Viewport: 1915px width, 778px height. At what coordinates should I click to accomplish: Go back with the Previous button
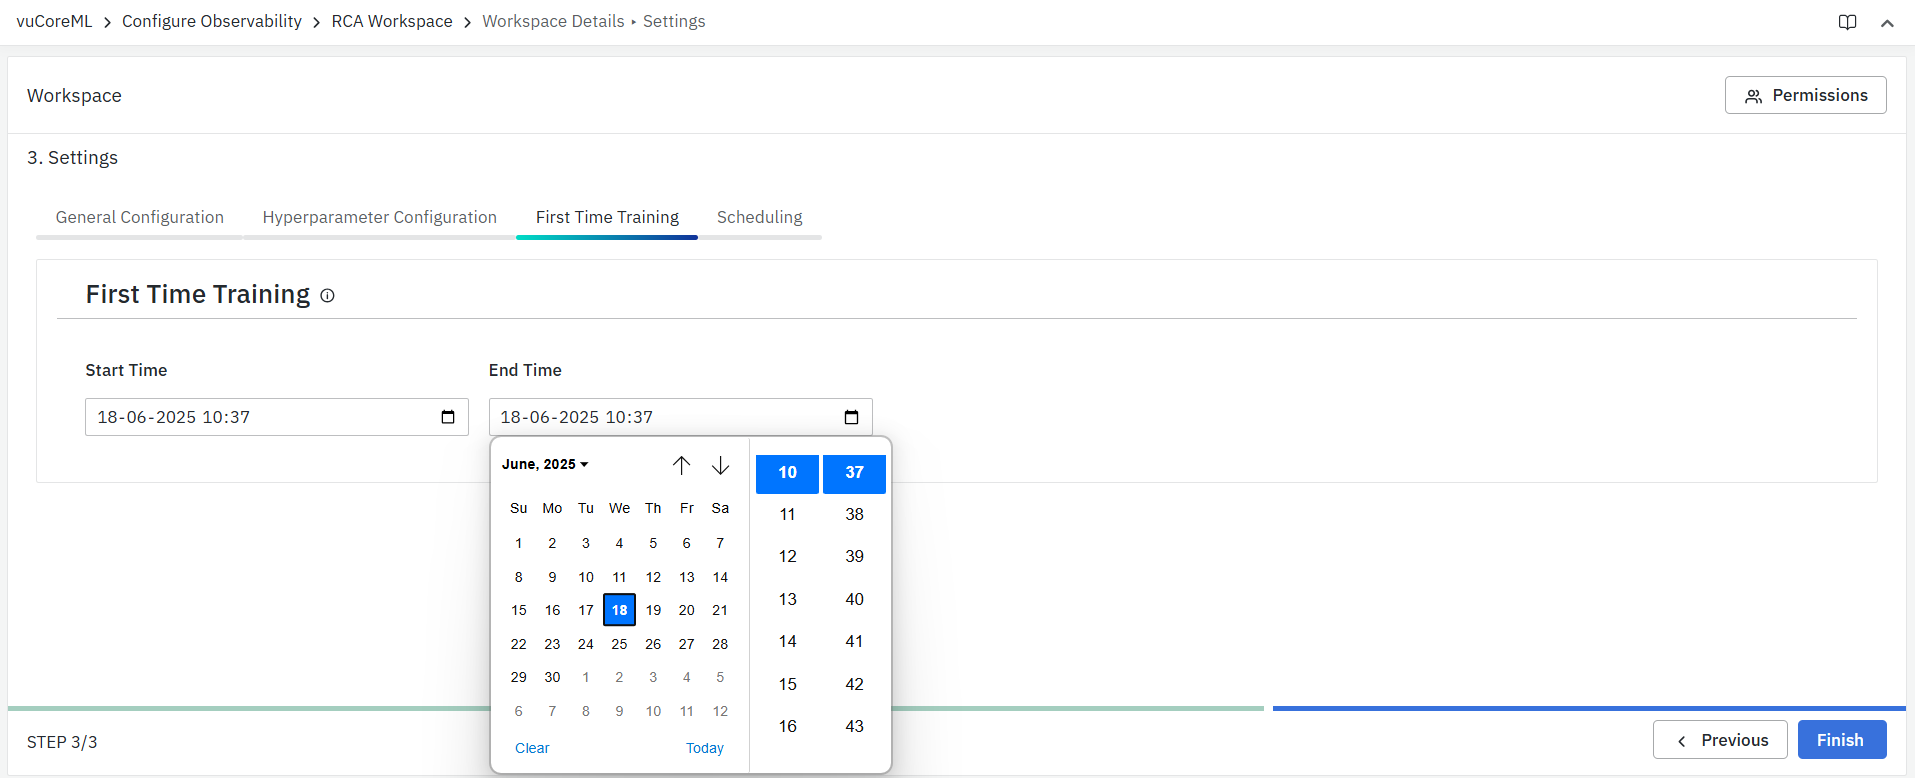click(1719, 740)
